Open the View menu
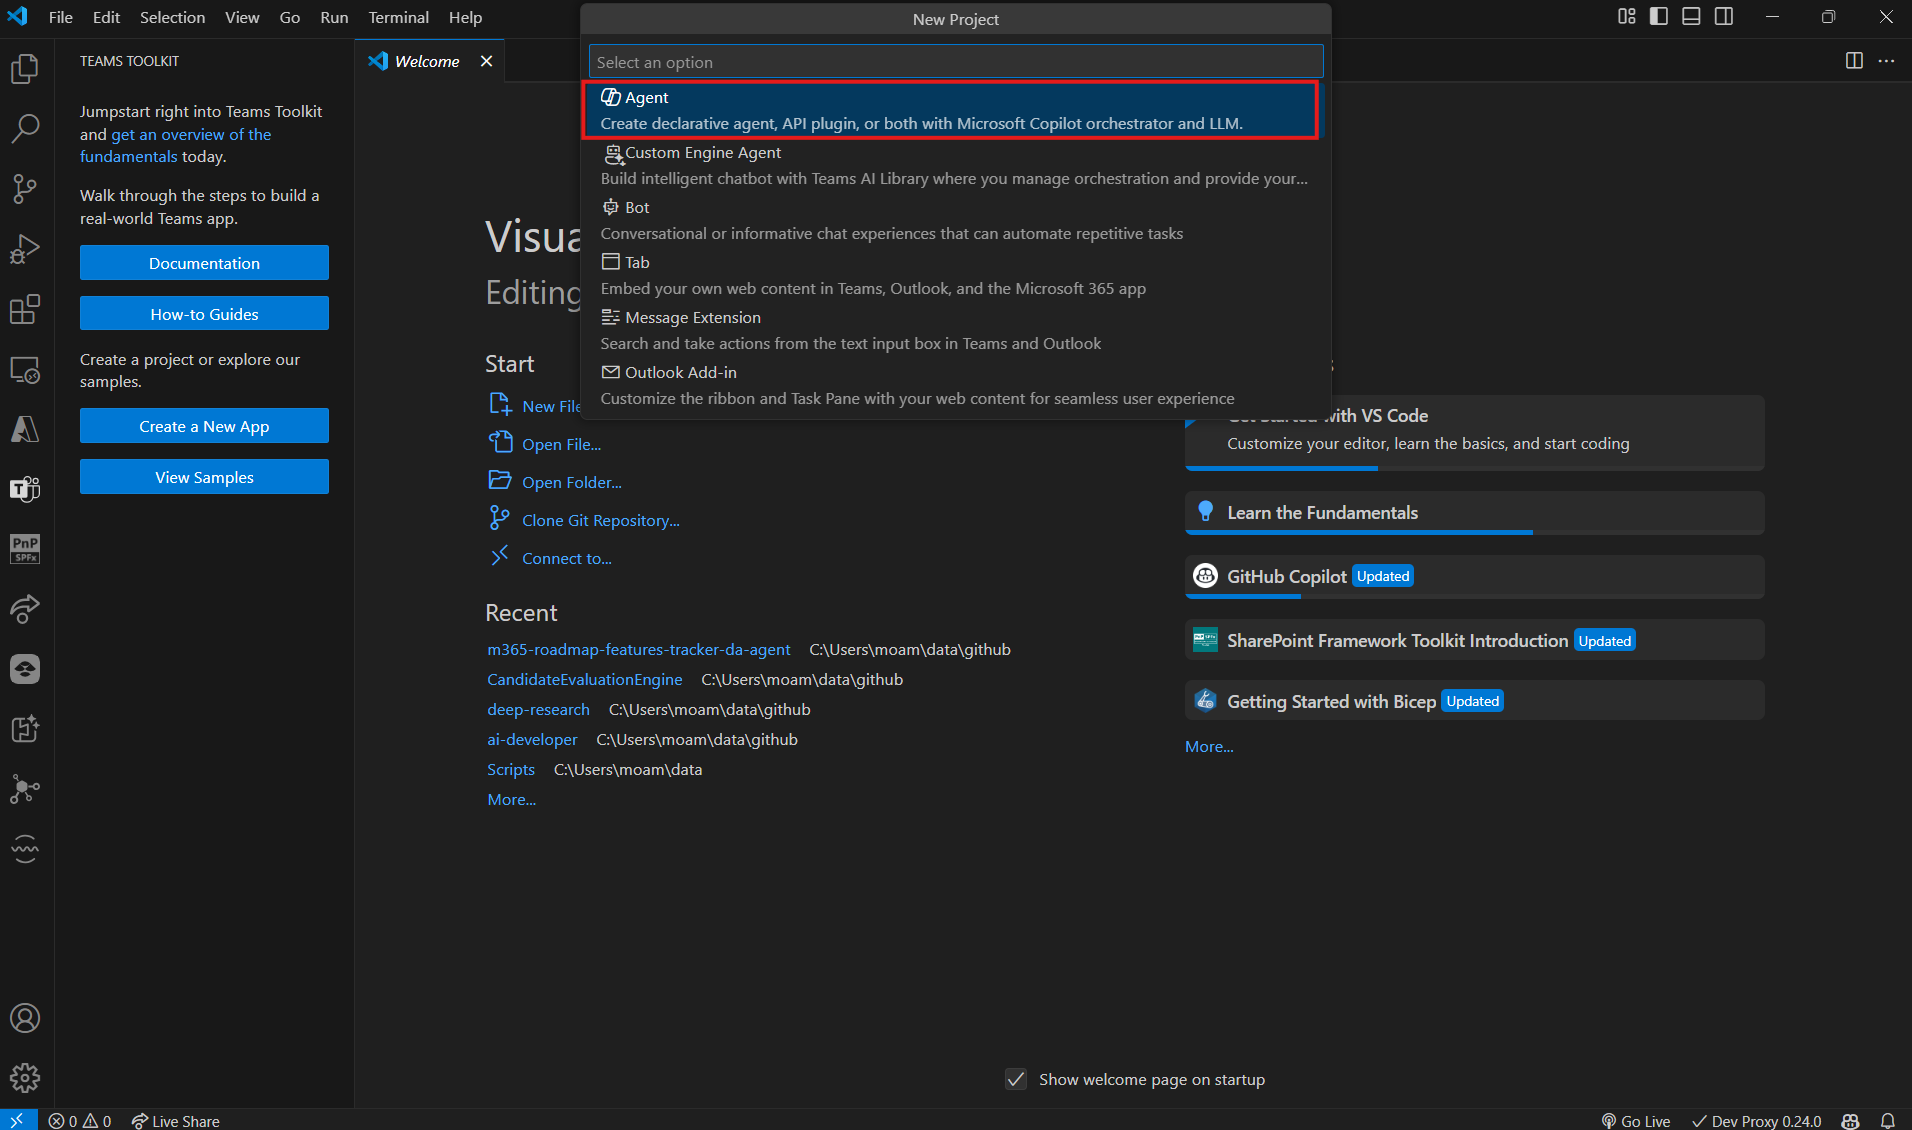This screenshot has width=1912, height=1130. 242,17
